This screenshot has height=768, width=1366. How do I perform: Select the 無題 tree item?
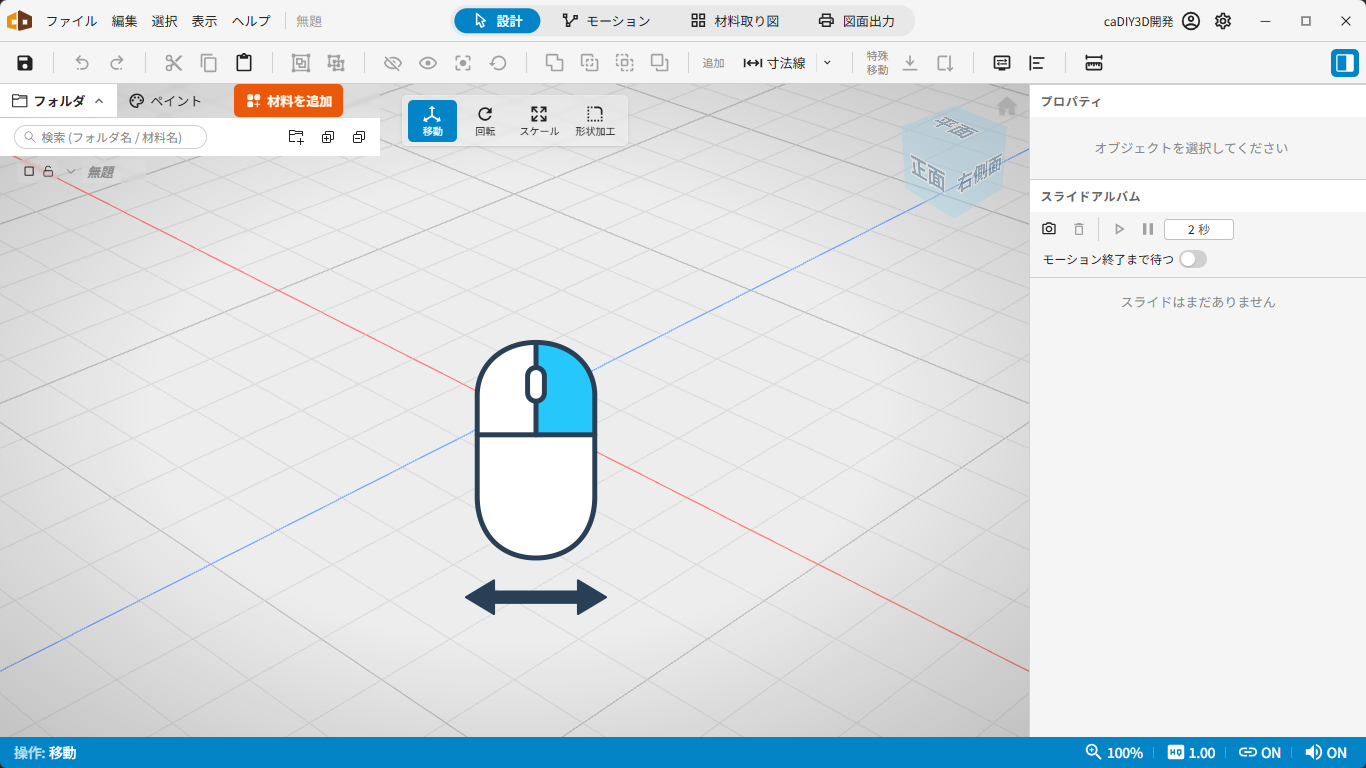click(x=100, y=172)
